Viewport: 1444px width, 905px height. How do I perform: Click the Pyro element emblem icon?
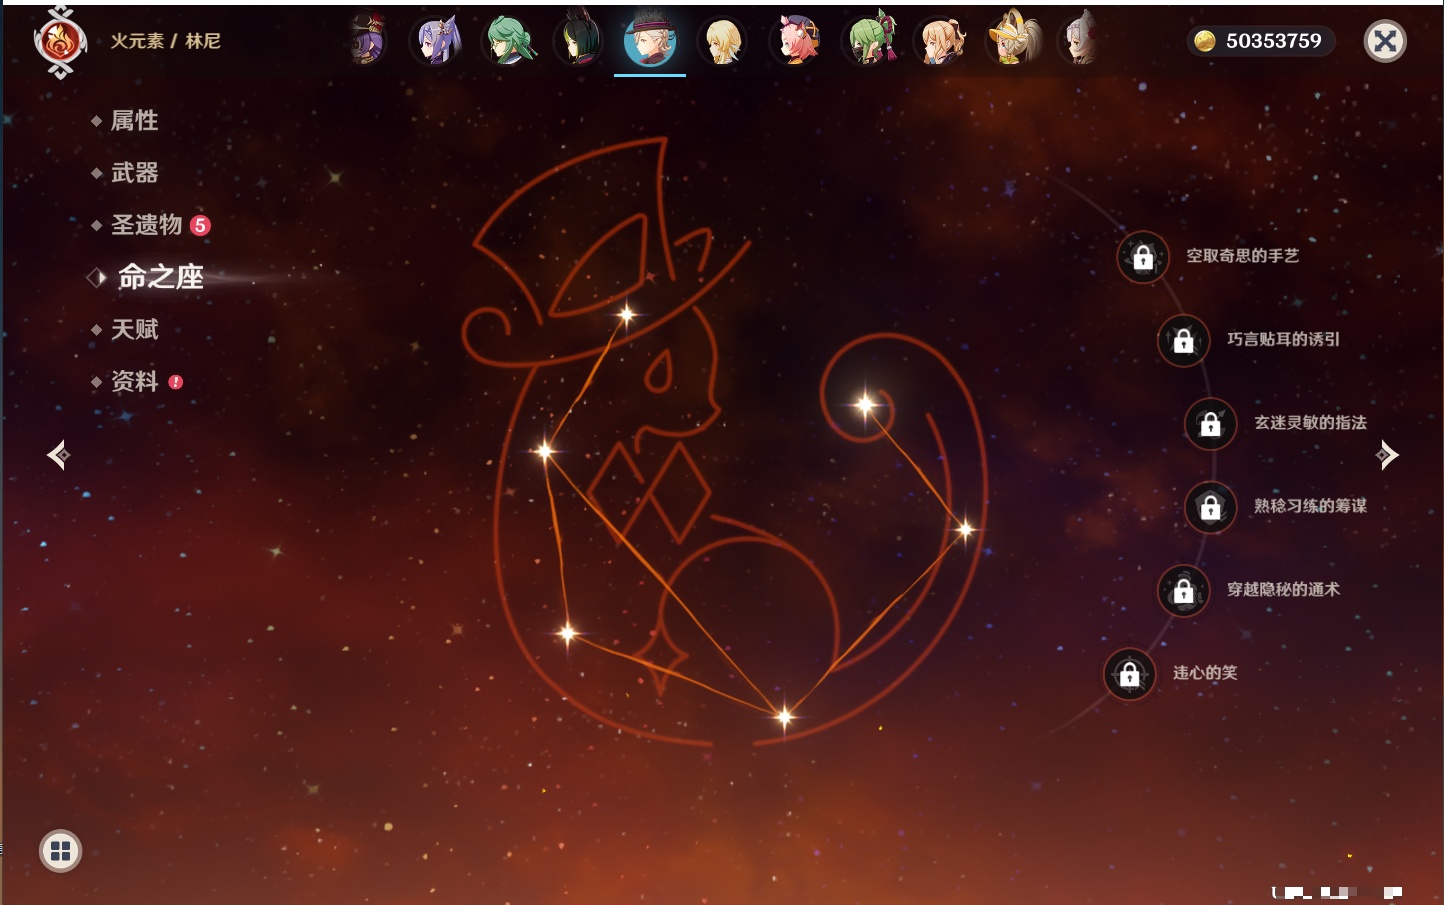pyautogui.click(x=60, y=42)
